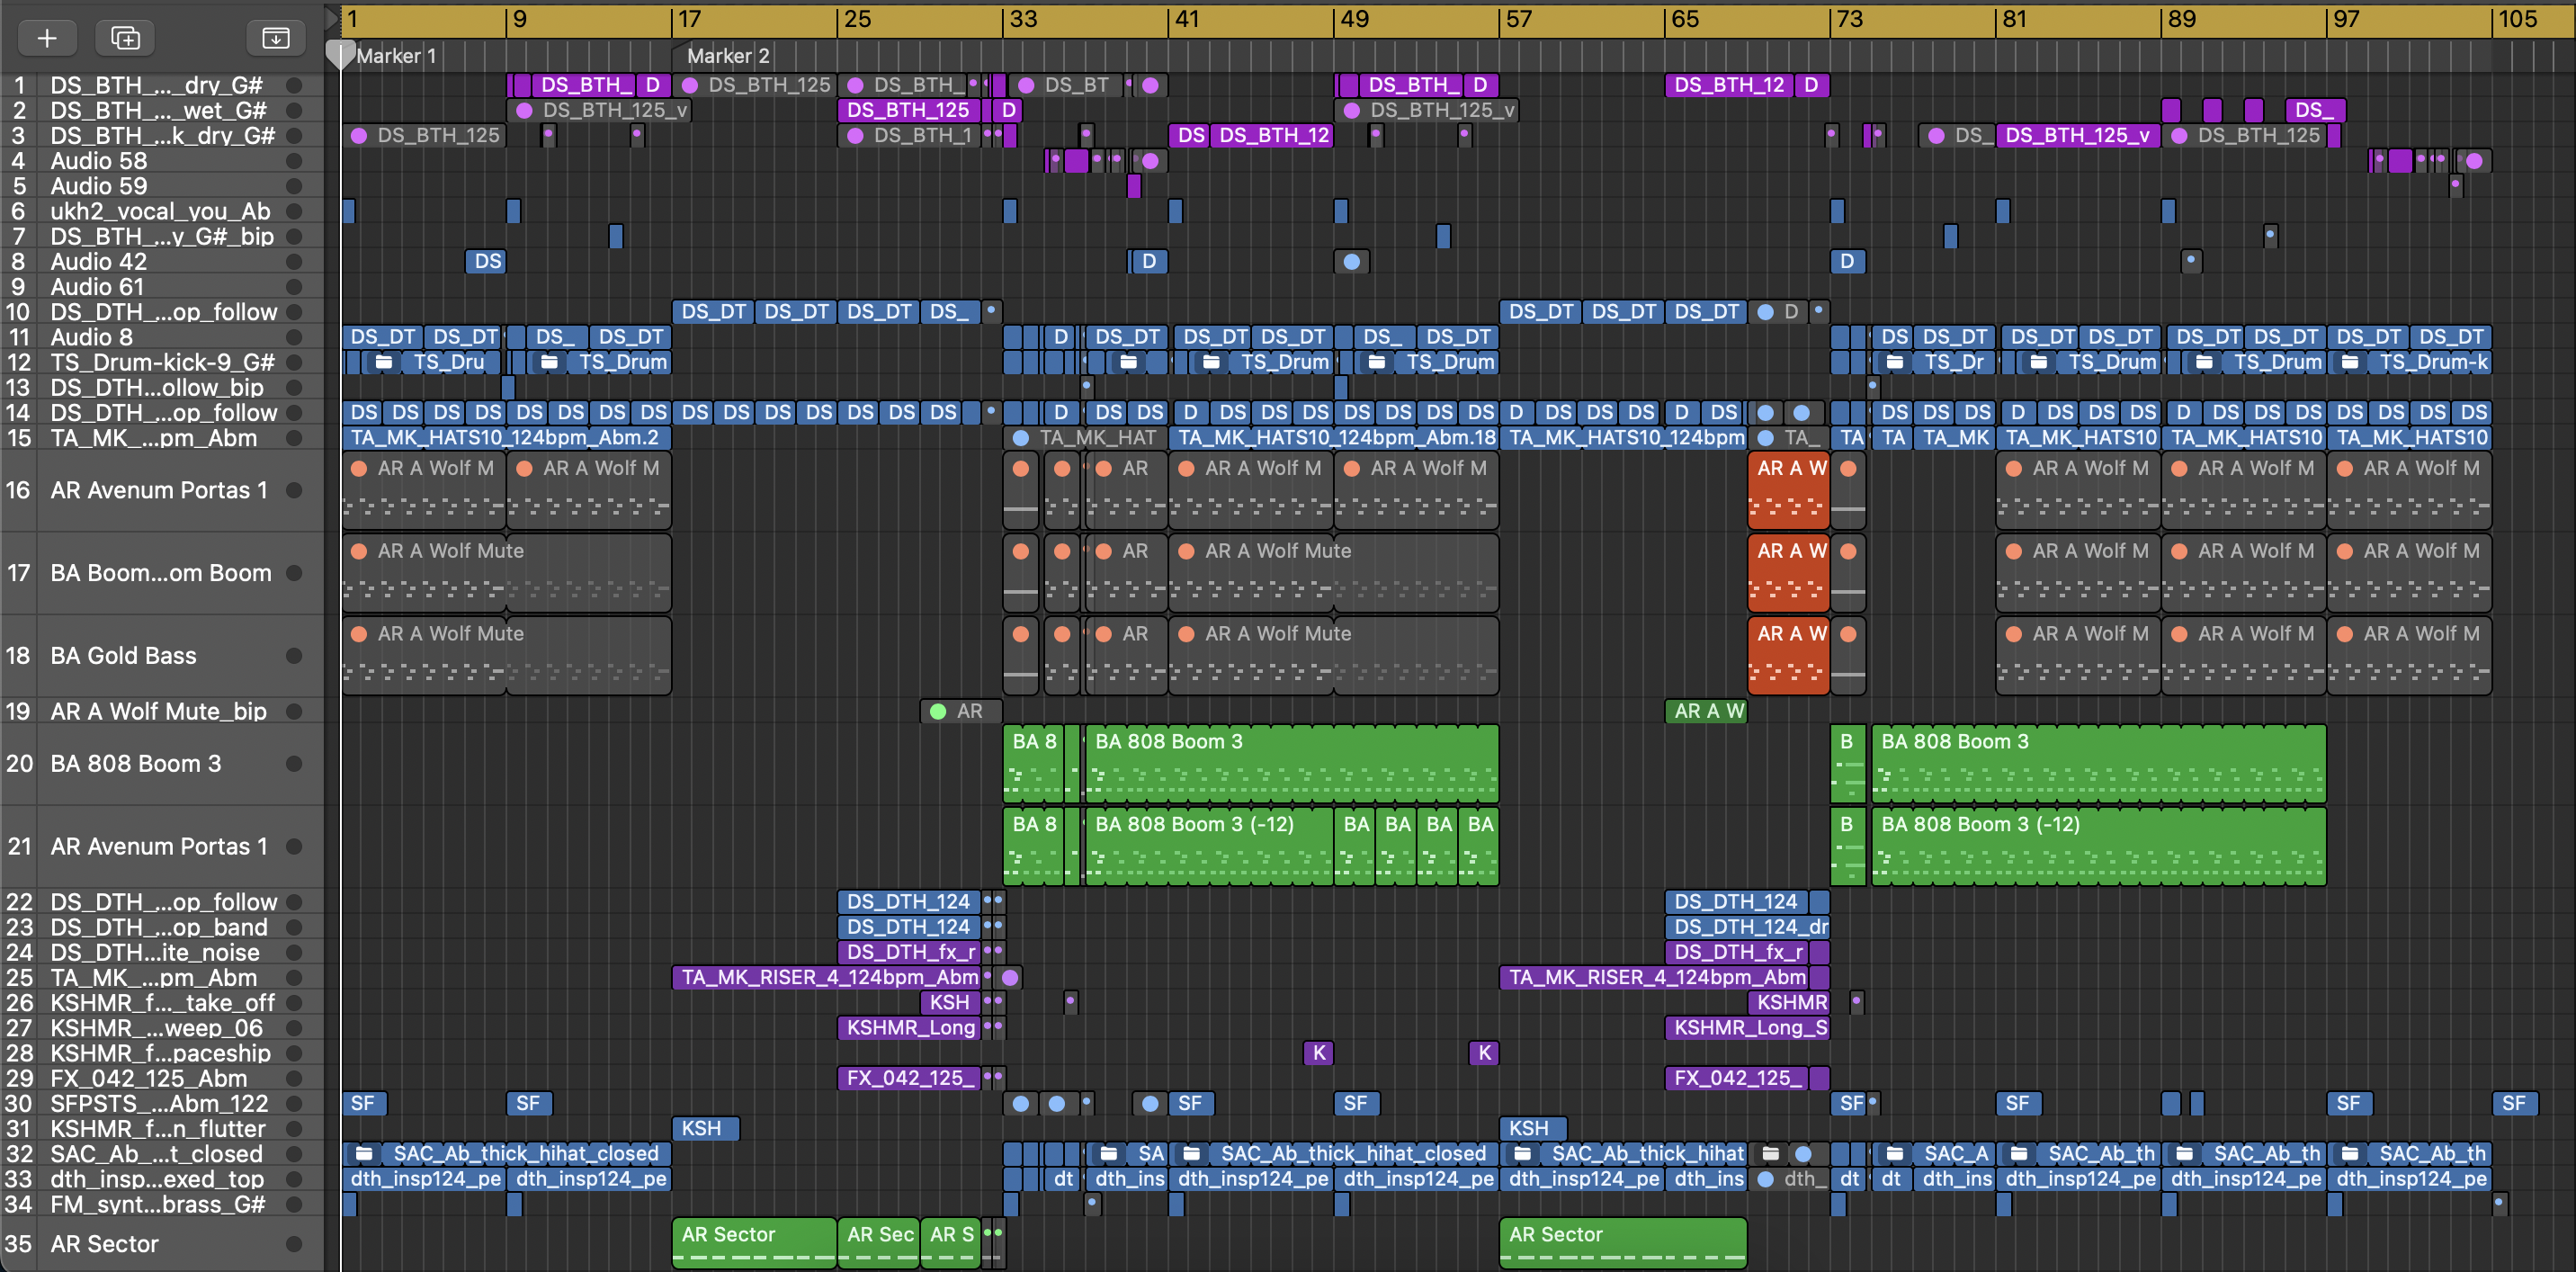The width and height of the screenshot is (2576, 1272).
Task: Toggle the status dot on track 4 Audio 58
Action: click(294, 160)
